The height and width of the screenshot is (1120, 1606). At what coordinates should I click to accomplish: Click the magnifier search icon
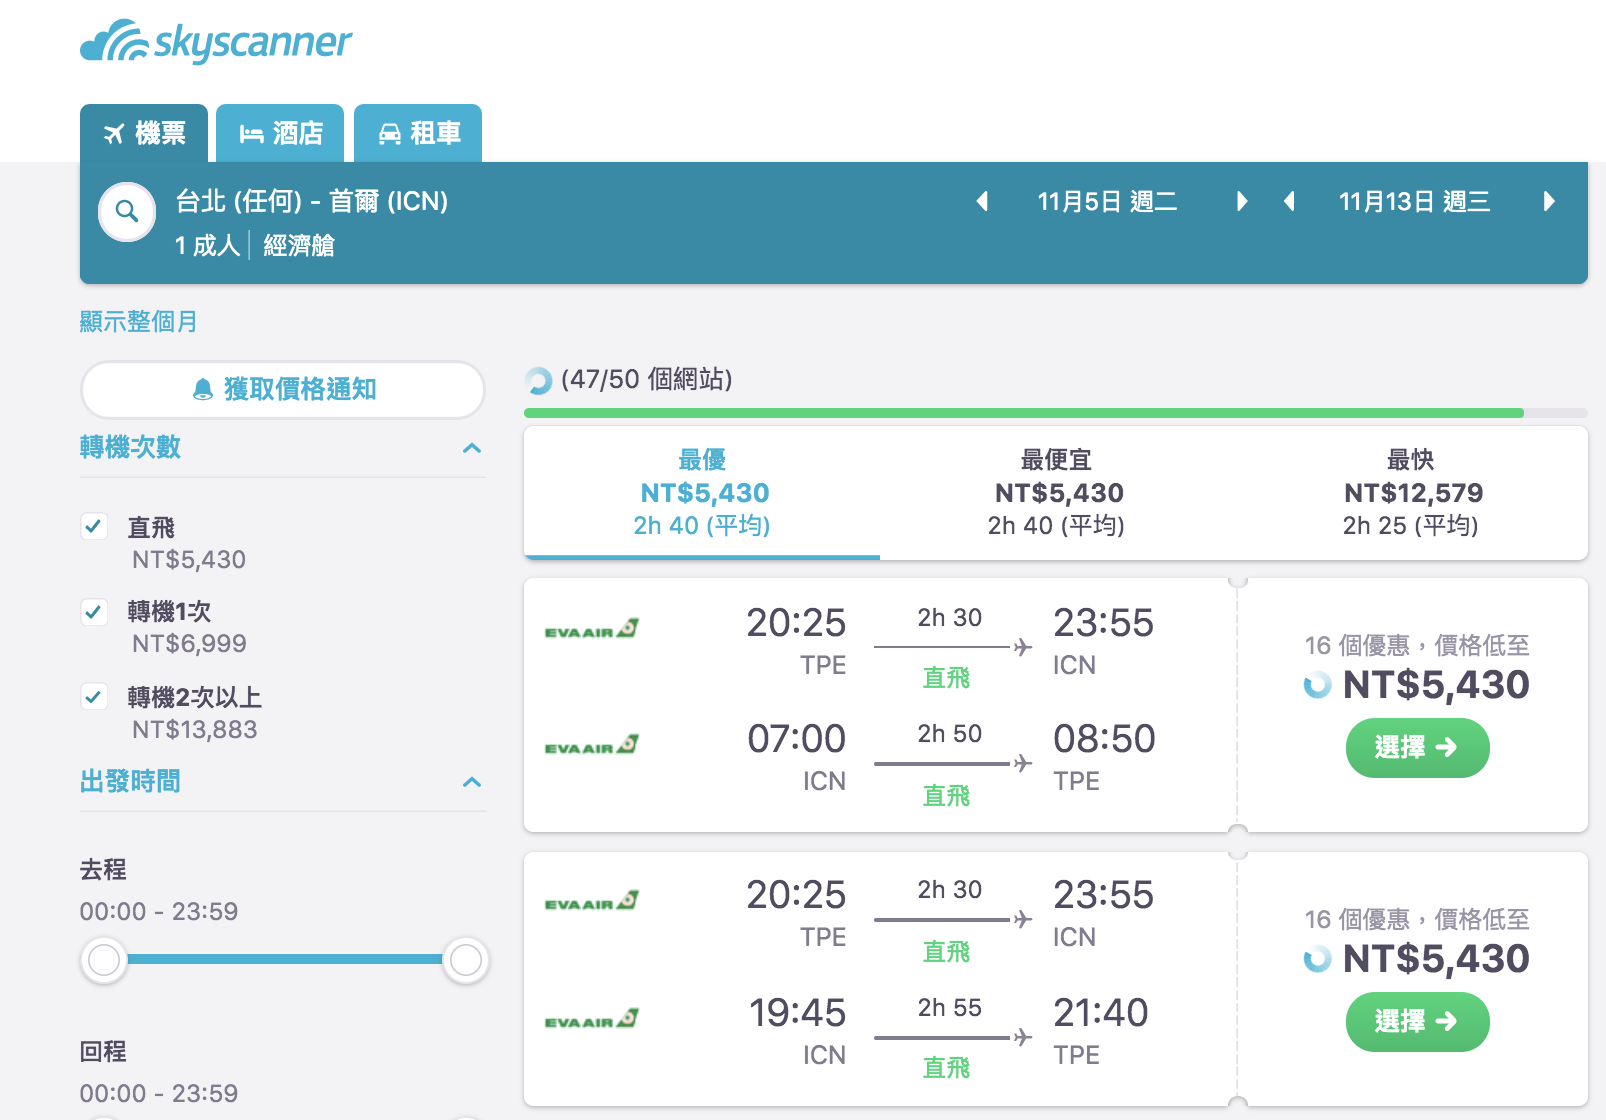[x=127, y=211]
